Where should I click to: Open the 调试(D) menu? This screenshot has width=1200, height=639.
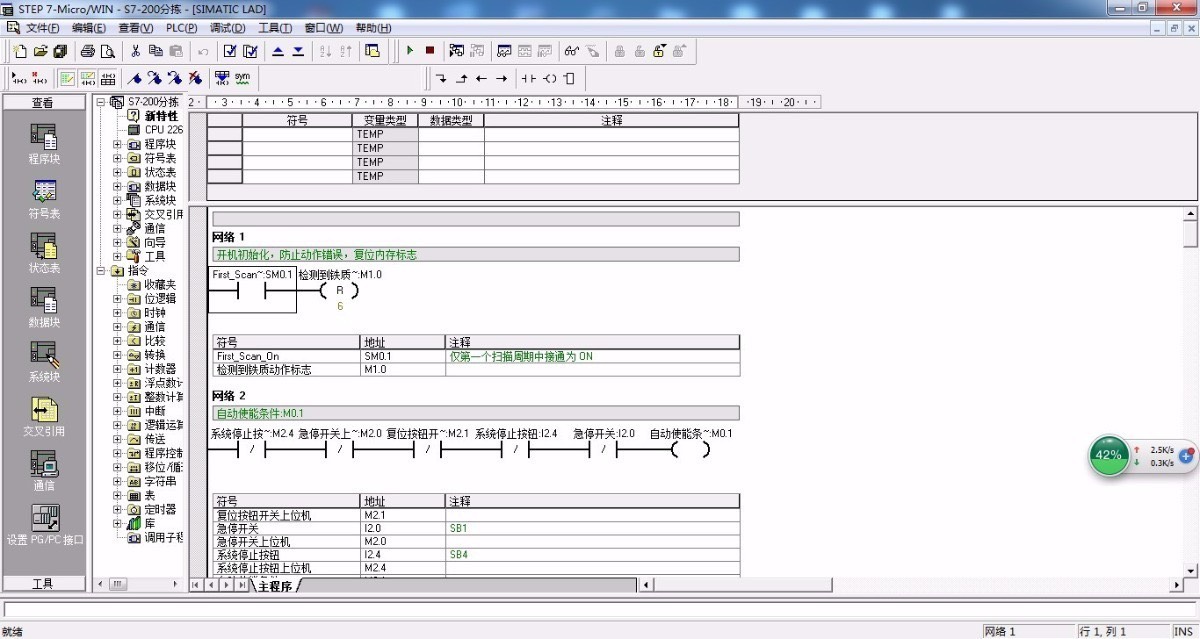(x=228, y=28)
